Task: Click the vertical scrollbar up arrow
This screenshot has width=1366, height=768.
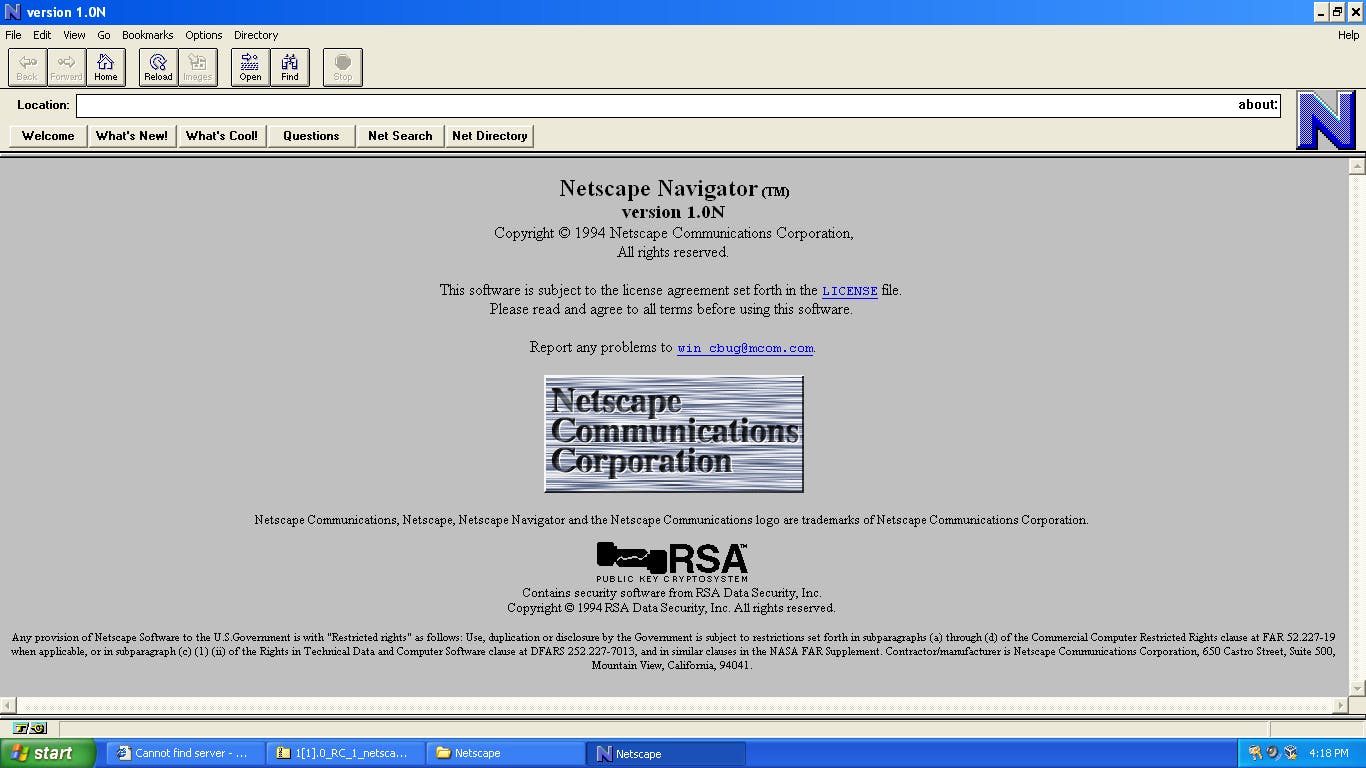Action: (x=1357, y=167)
